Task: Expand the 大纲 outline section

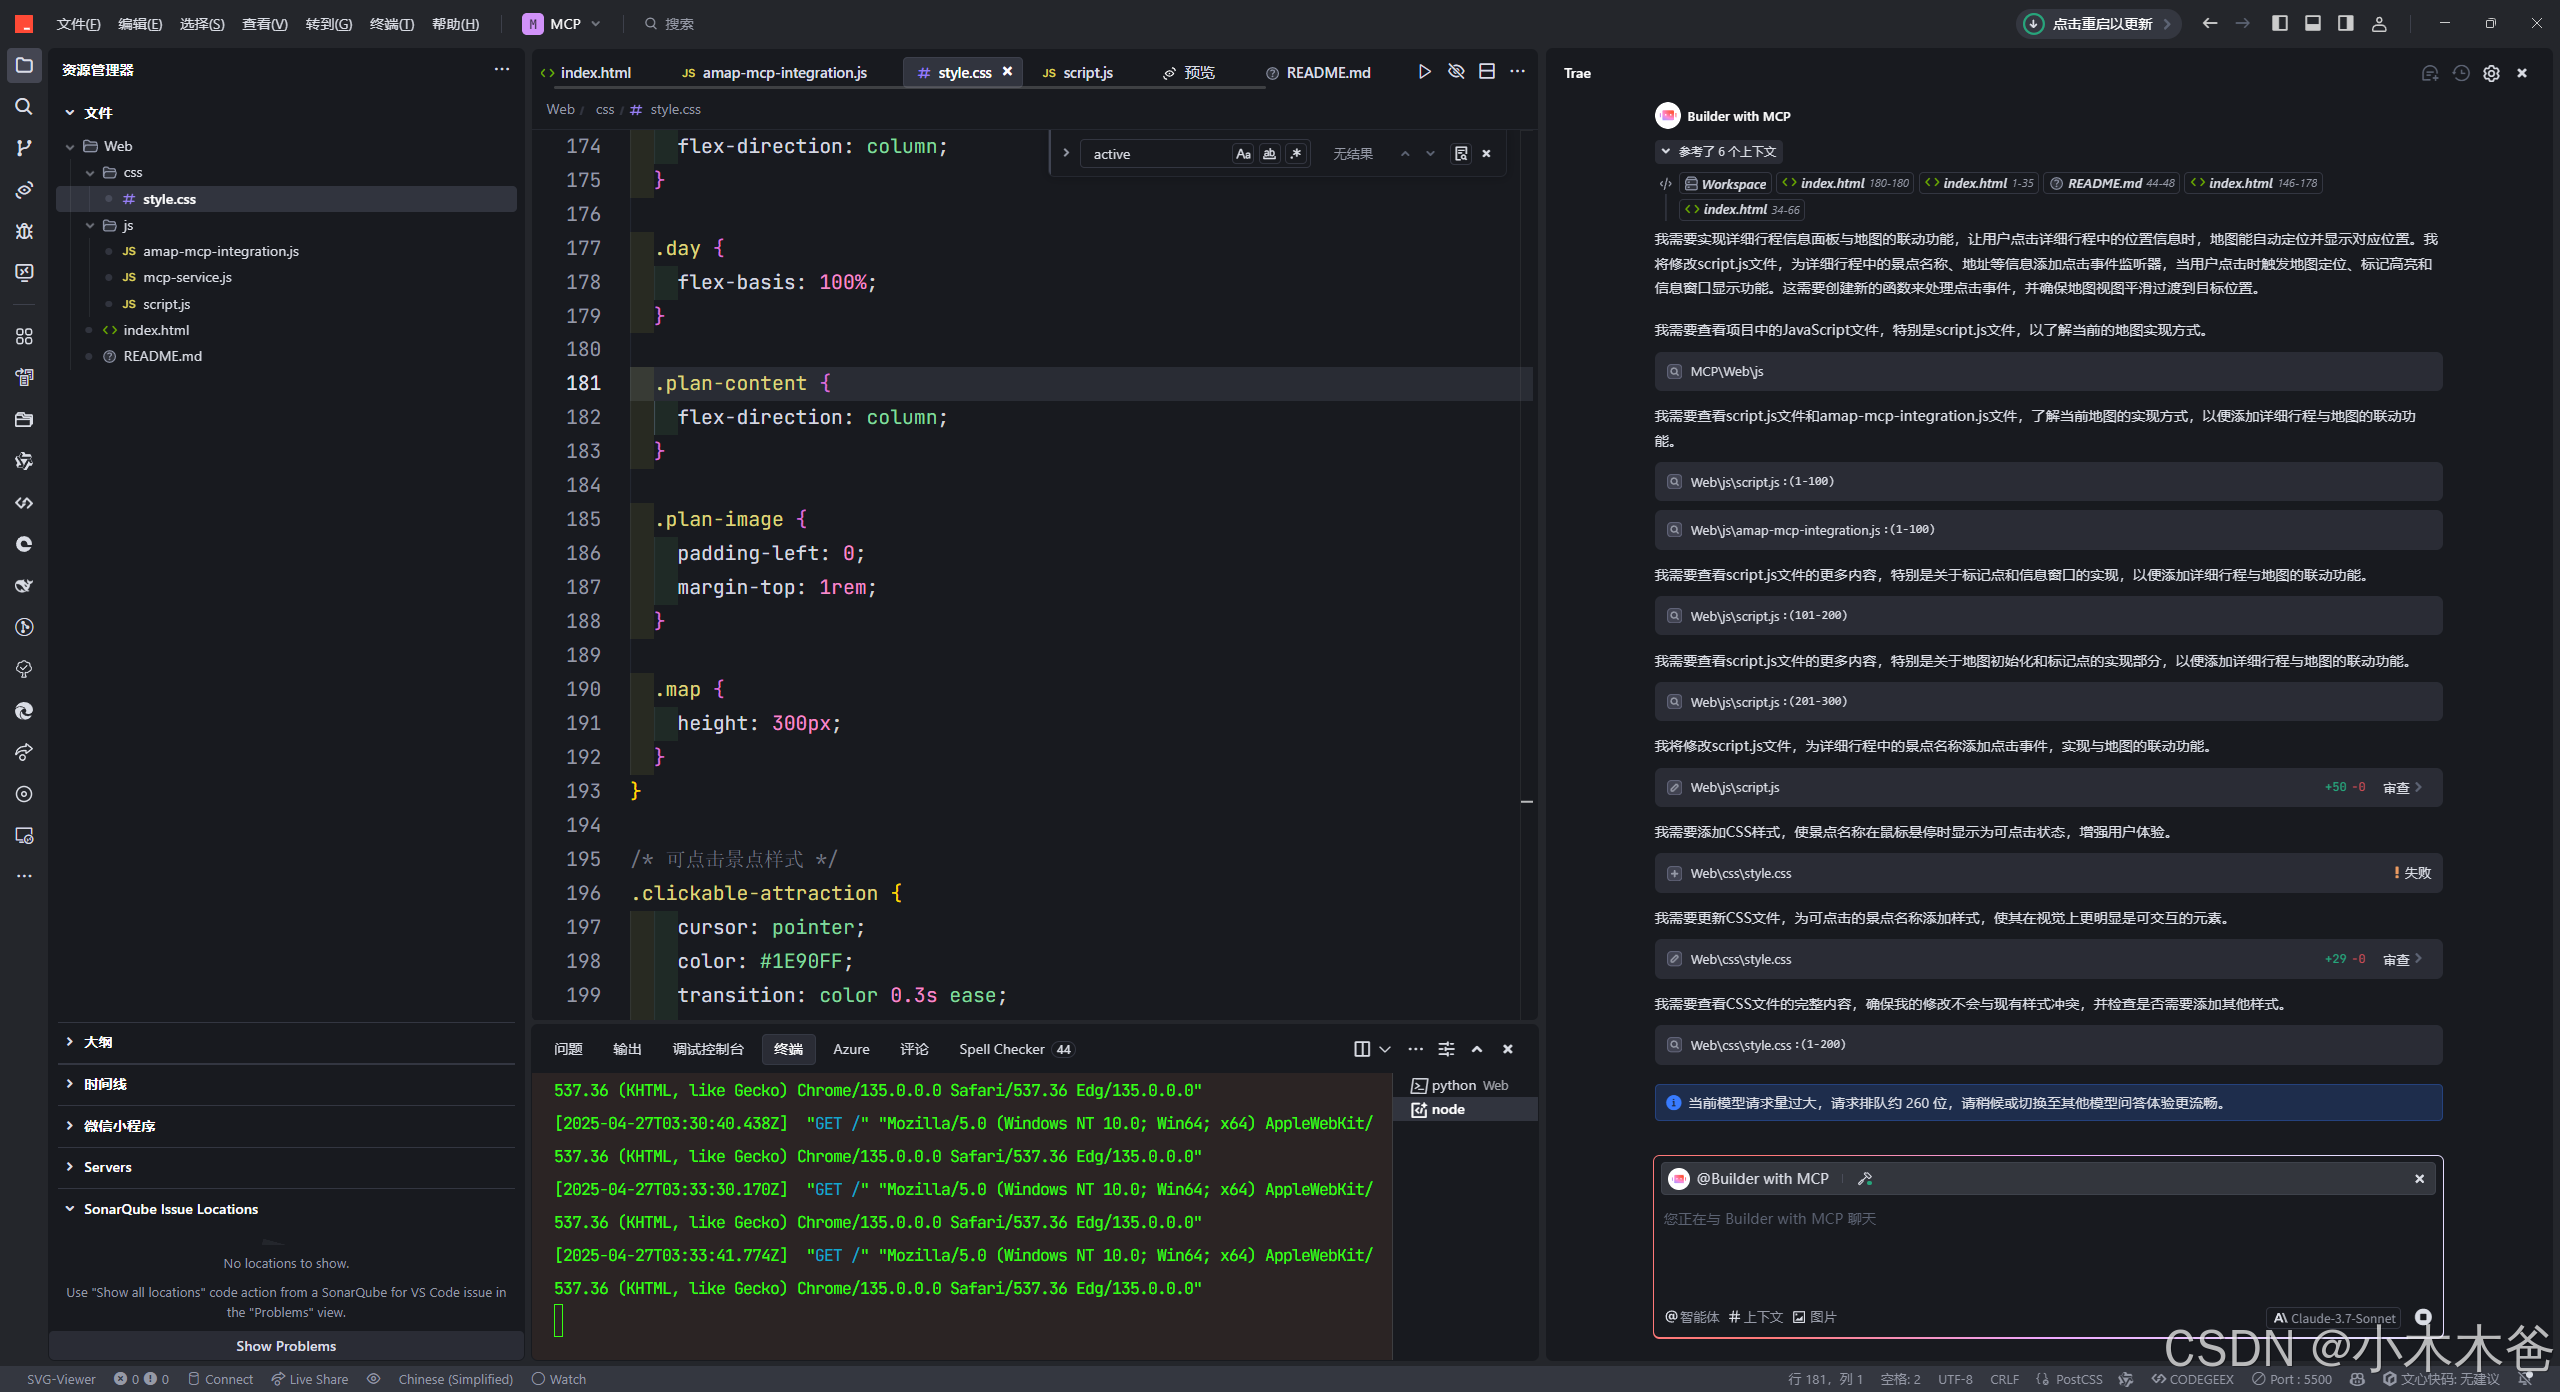Action: [x=98, y=1042]
